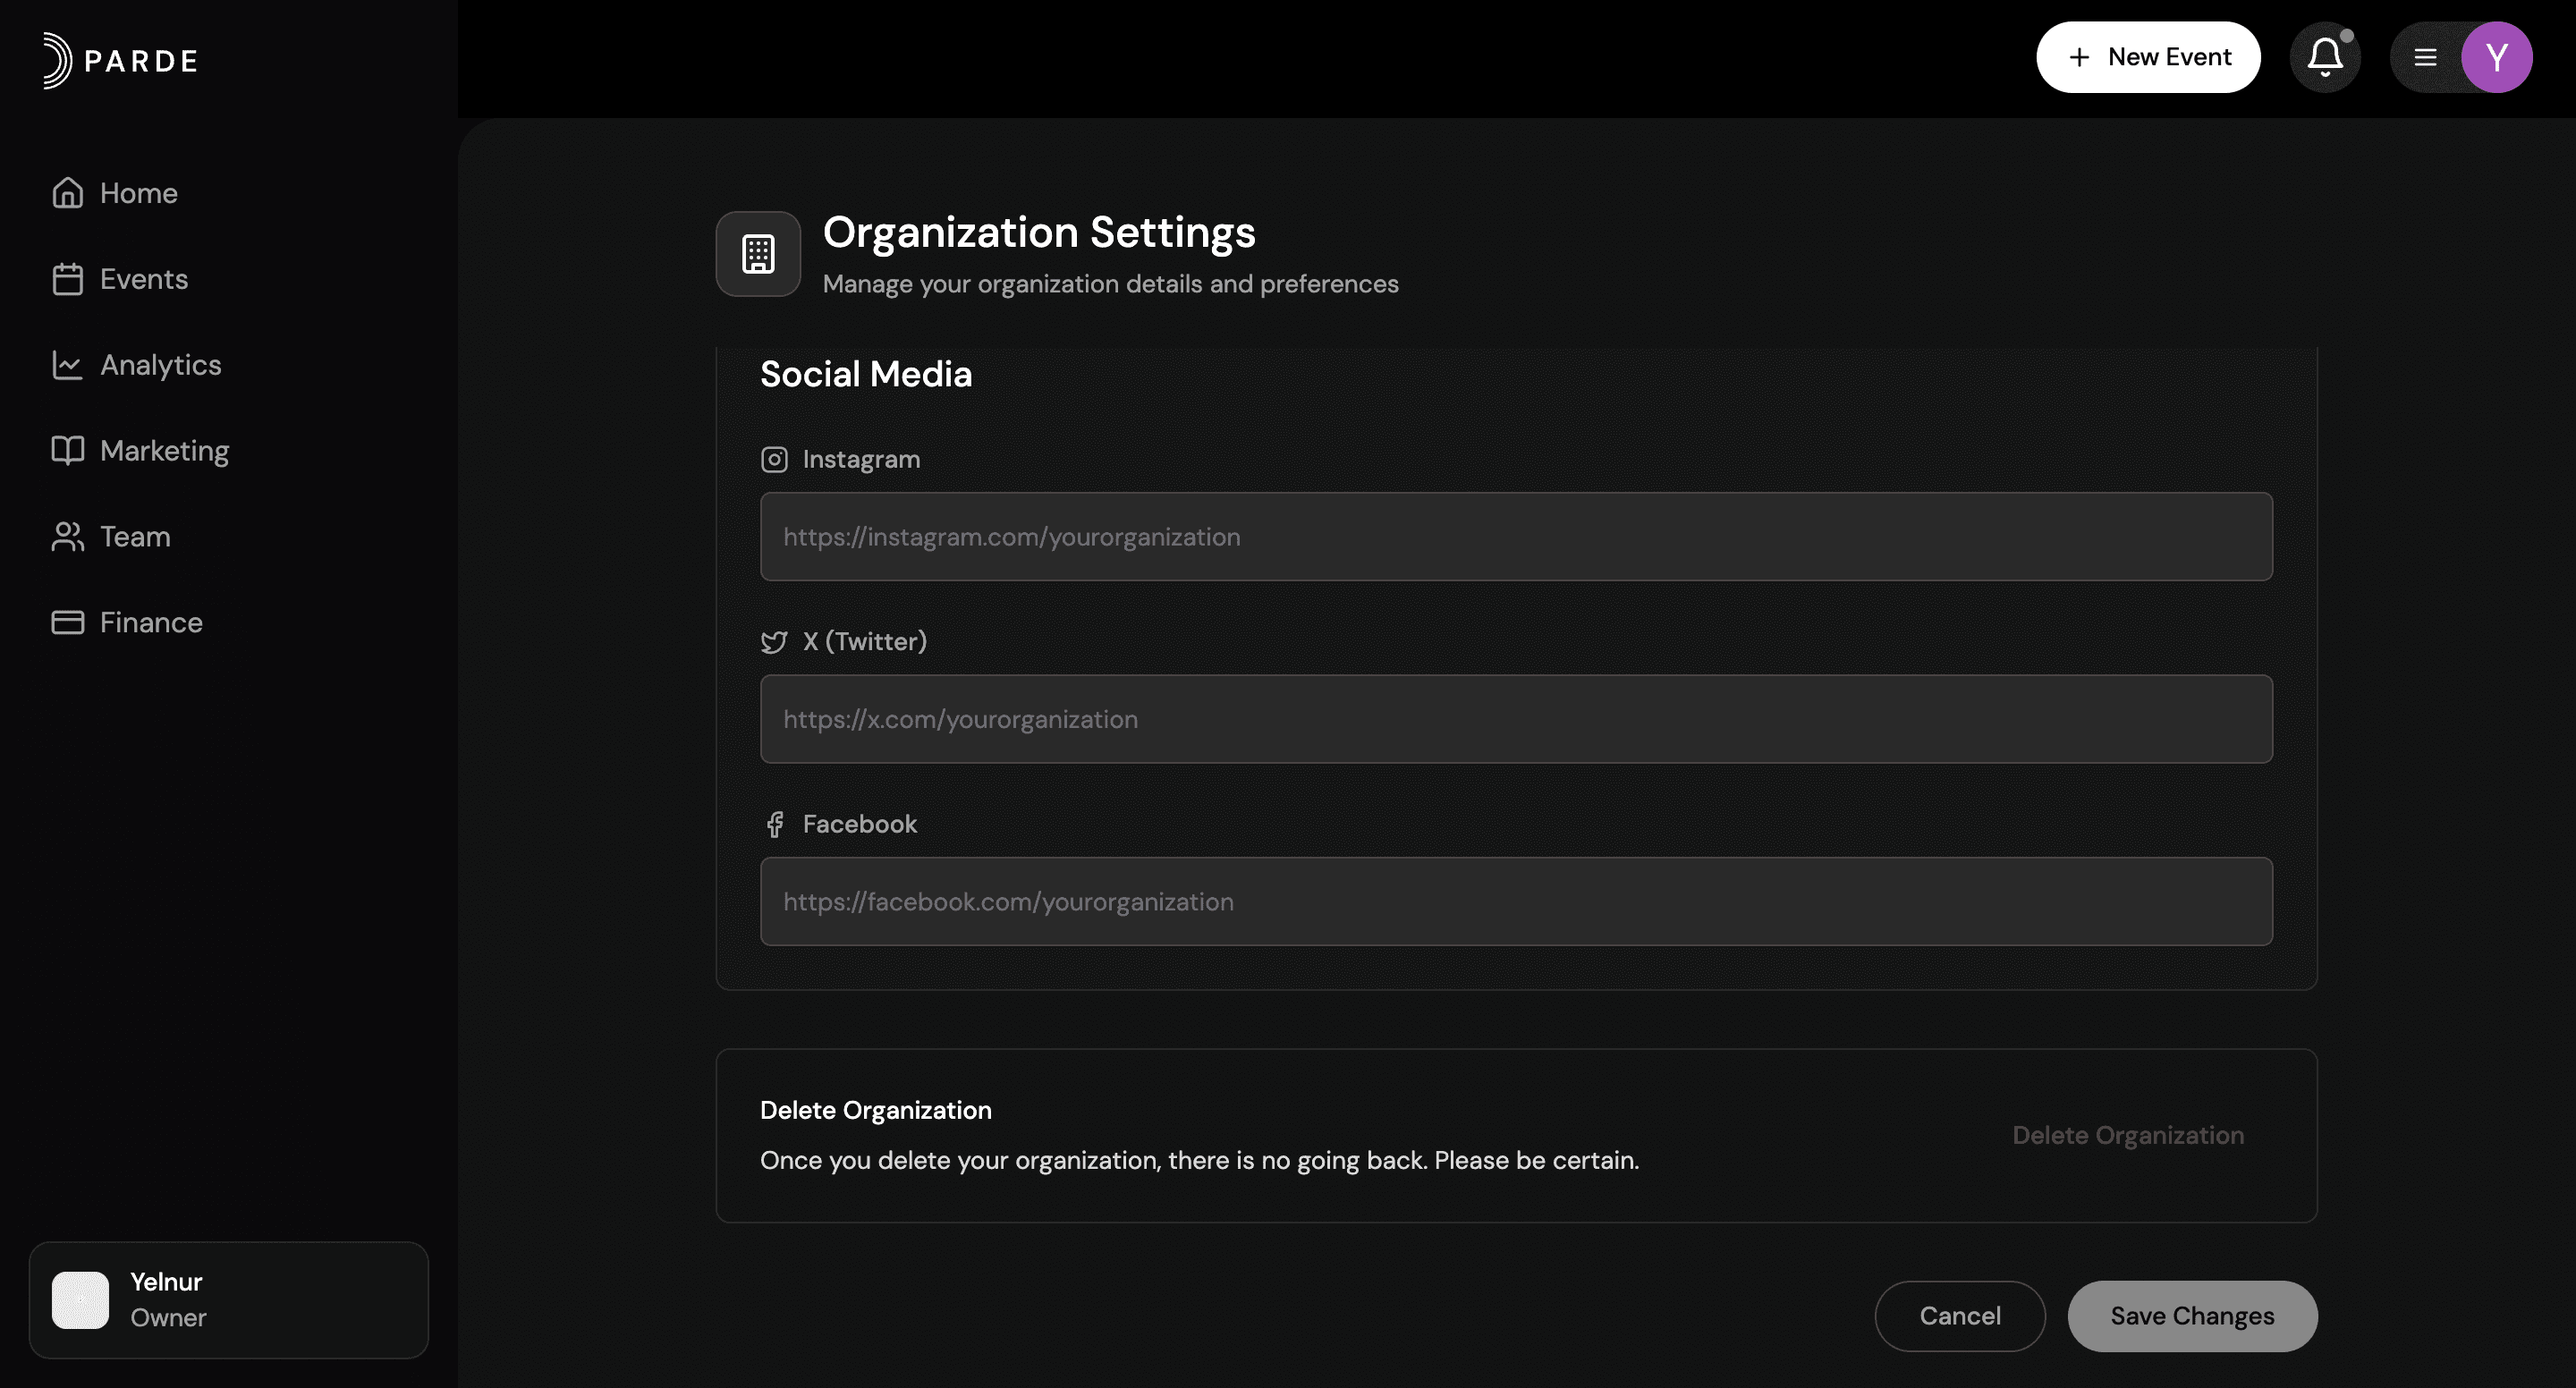Click the Events calendar icon
Screen dimensions: 2576x1388
click(x=67, y=279)
